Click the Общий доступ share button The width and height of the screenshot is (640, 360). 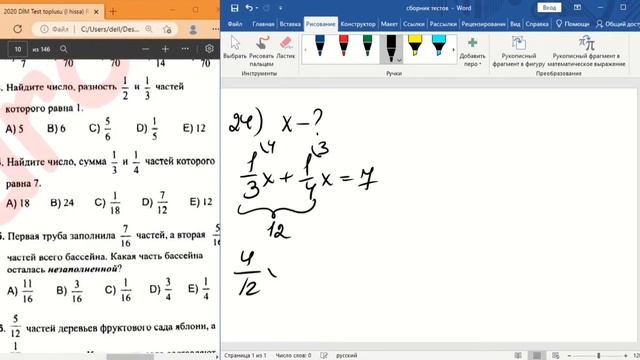618,24
